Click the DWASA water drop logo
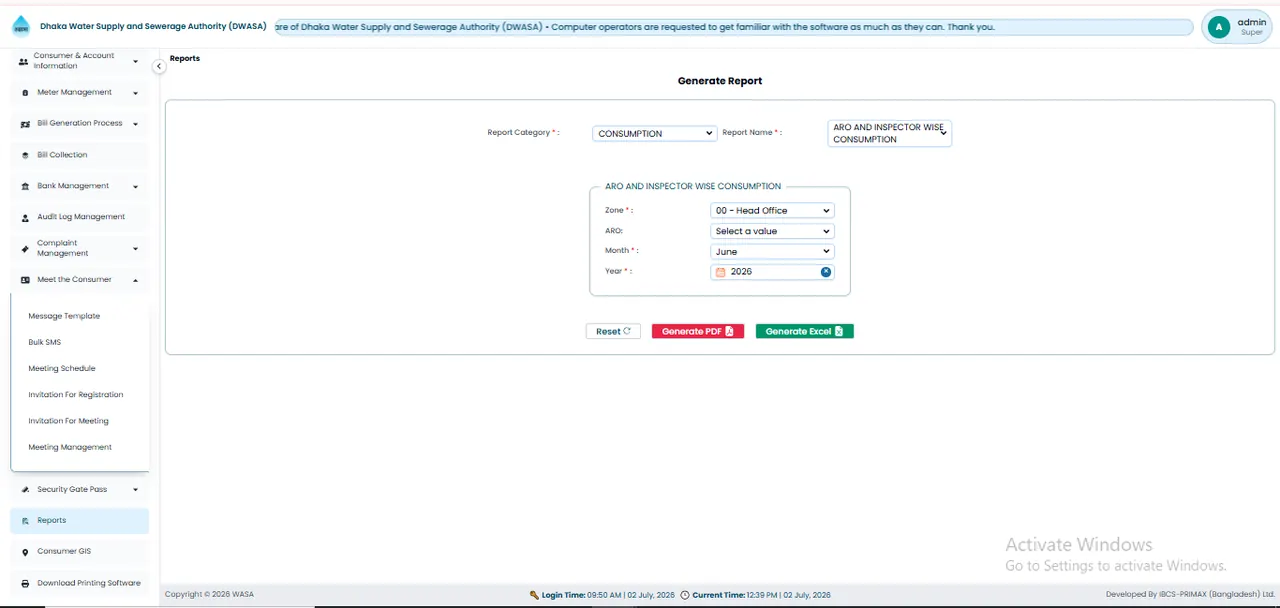Viewport: 1280px width, 608px height. coord(21,27)
